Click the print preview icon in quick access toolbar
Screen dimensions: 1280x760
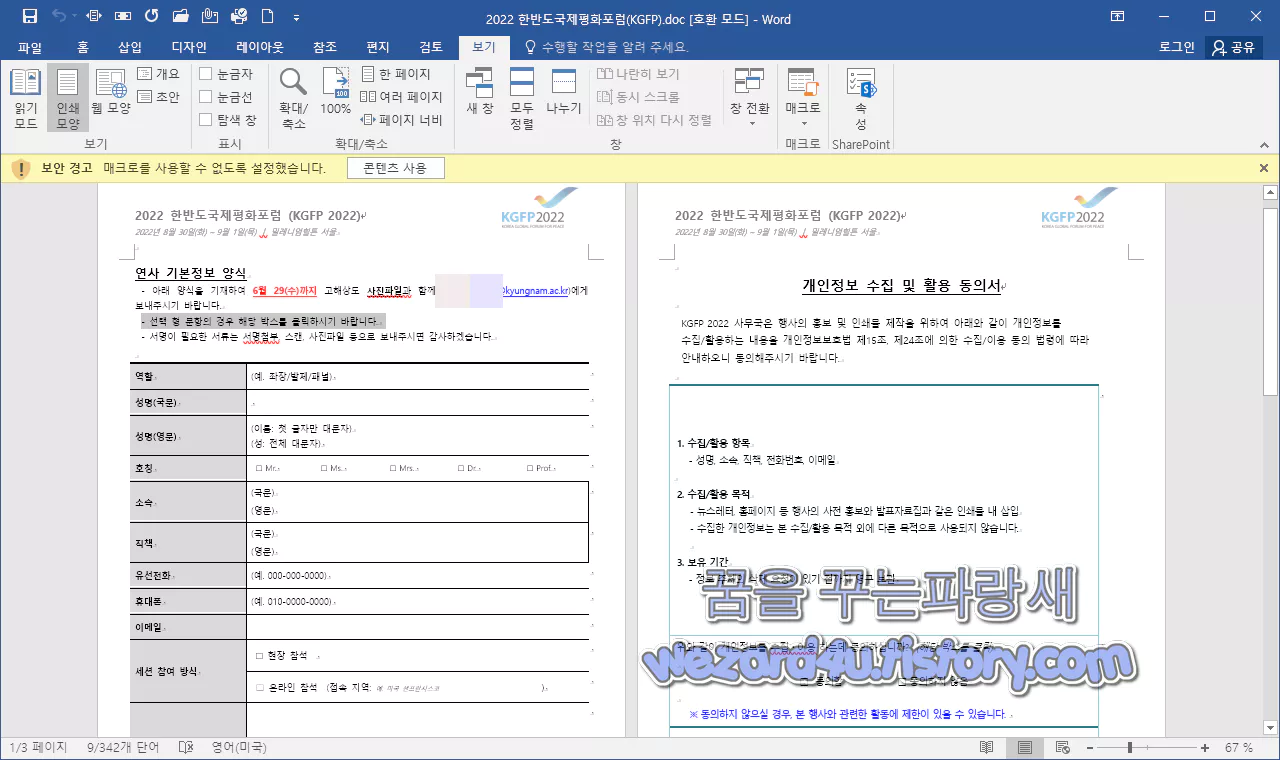tap(239, 16)
